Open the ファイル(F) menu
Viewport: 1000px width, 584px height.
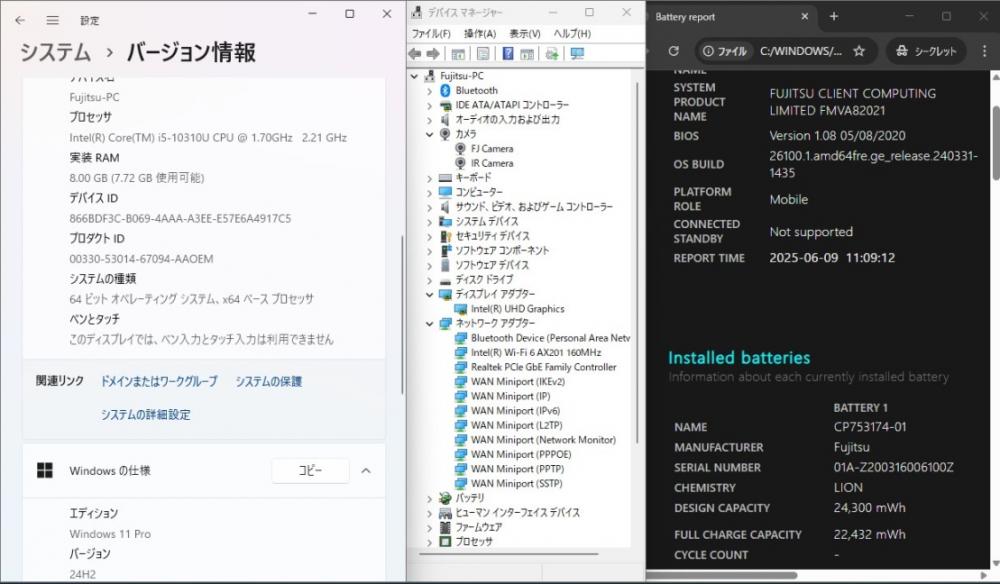pyautogui.click(x=431, y=34)
